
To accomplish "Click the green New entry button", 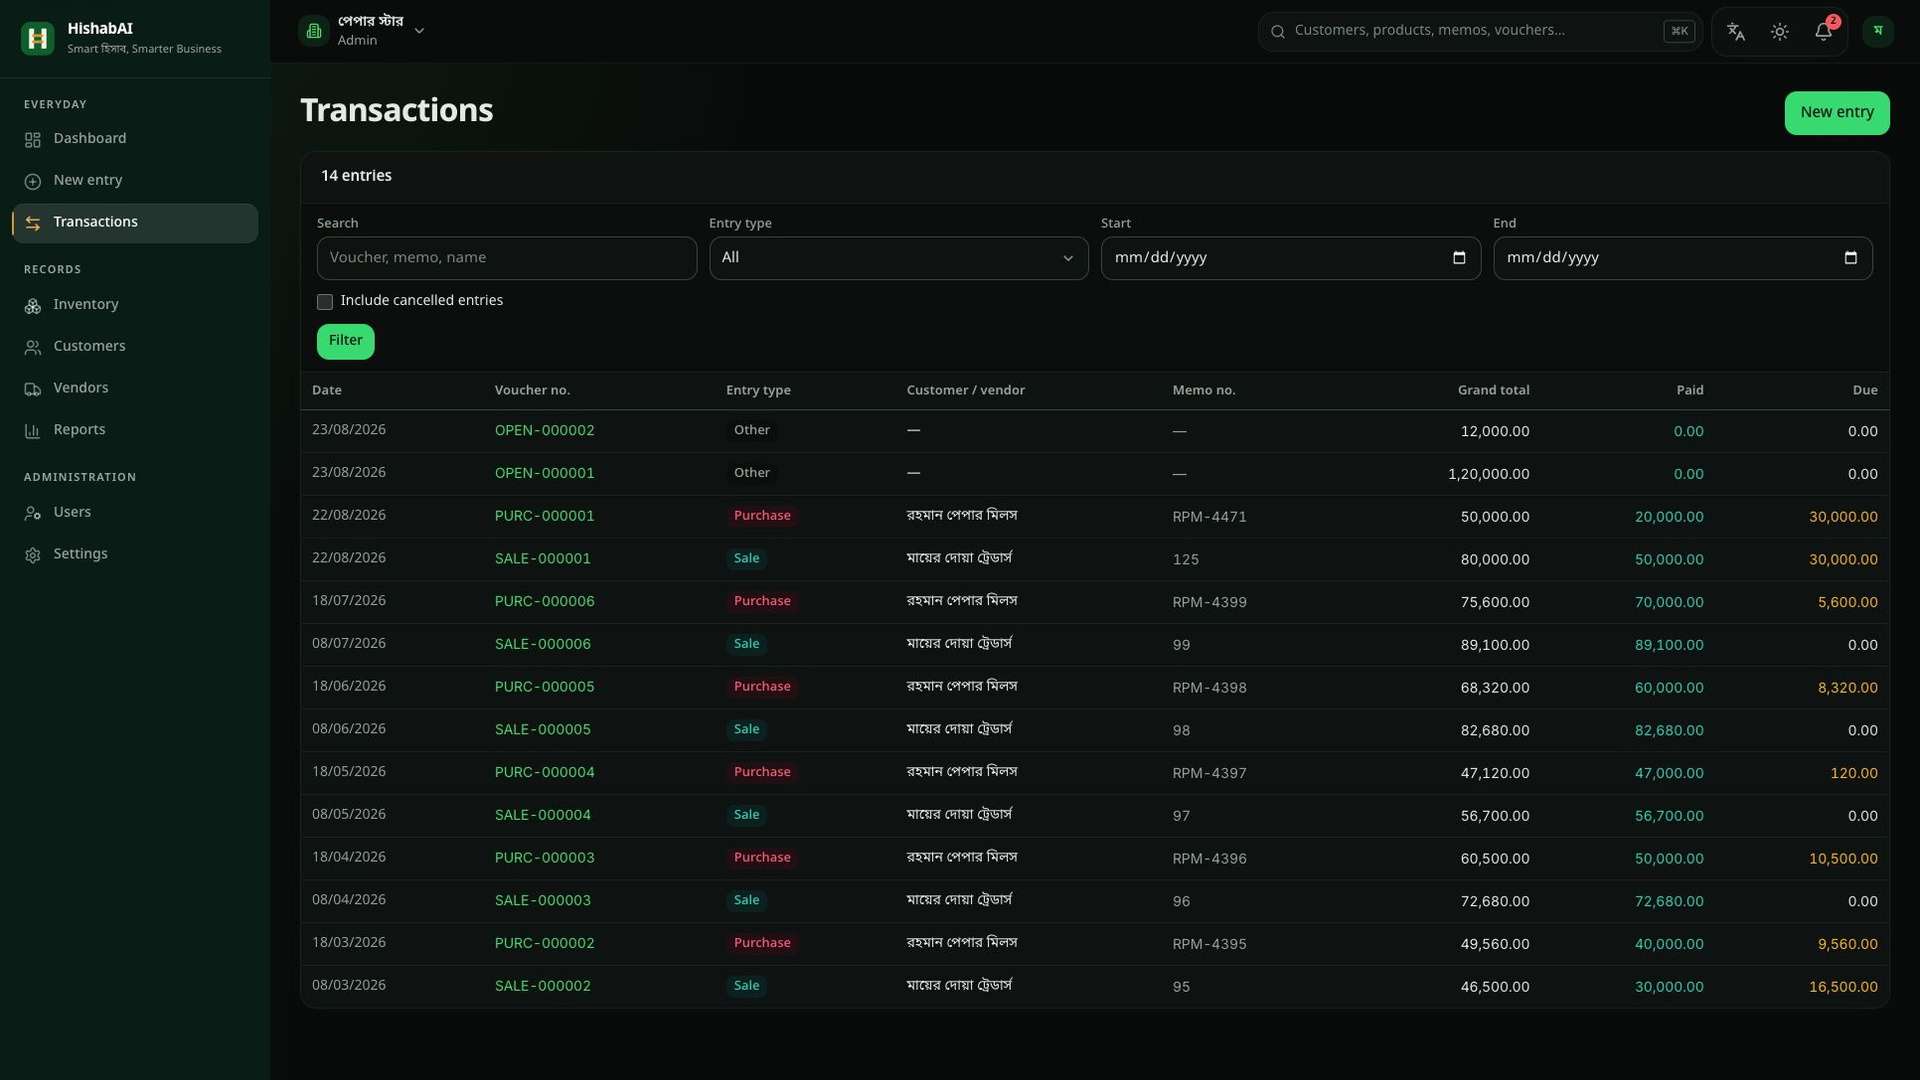I will coord(1837,113).
